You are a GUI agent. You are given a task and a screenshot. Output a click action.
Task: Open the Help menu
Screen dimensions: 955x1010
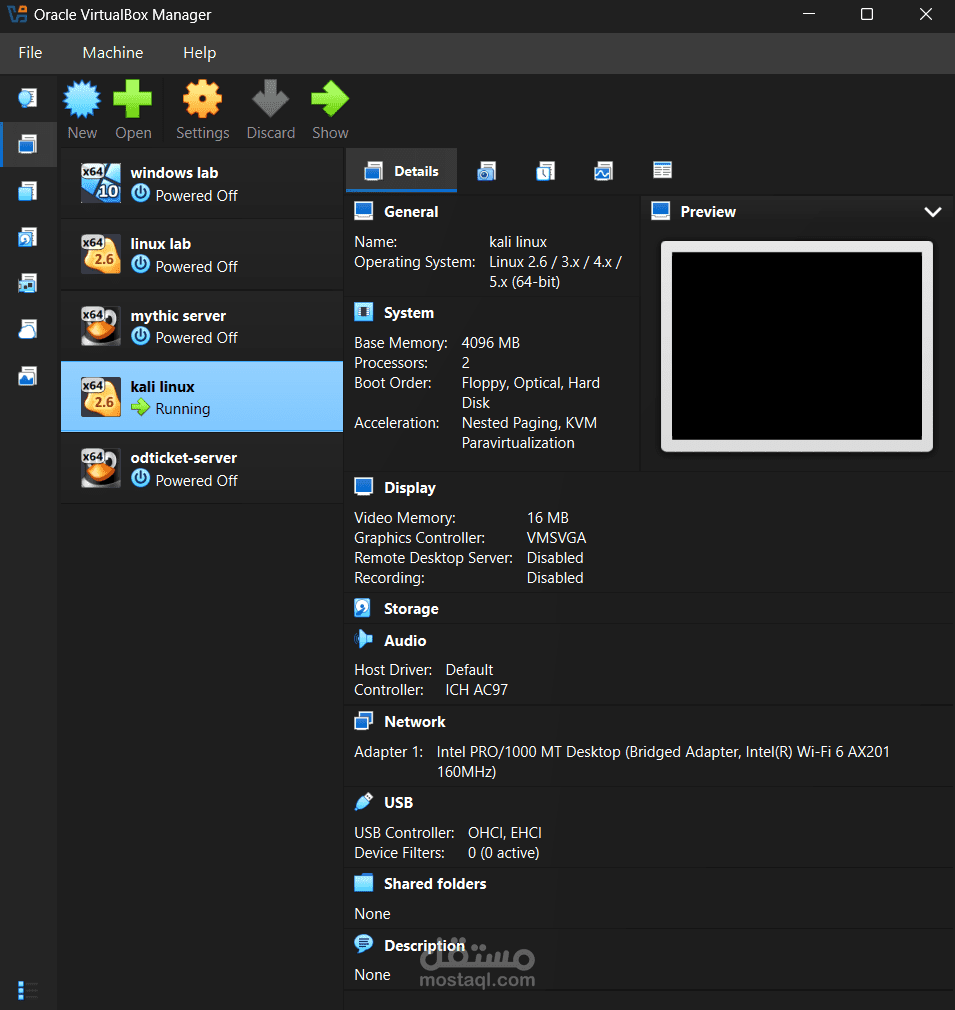tap(200, 53)
